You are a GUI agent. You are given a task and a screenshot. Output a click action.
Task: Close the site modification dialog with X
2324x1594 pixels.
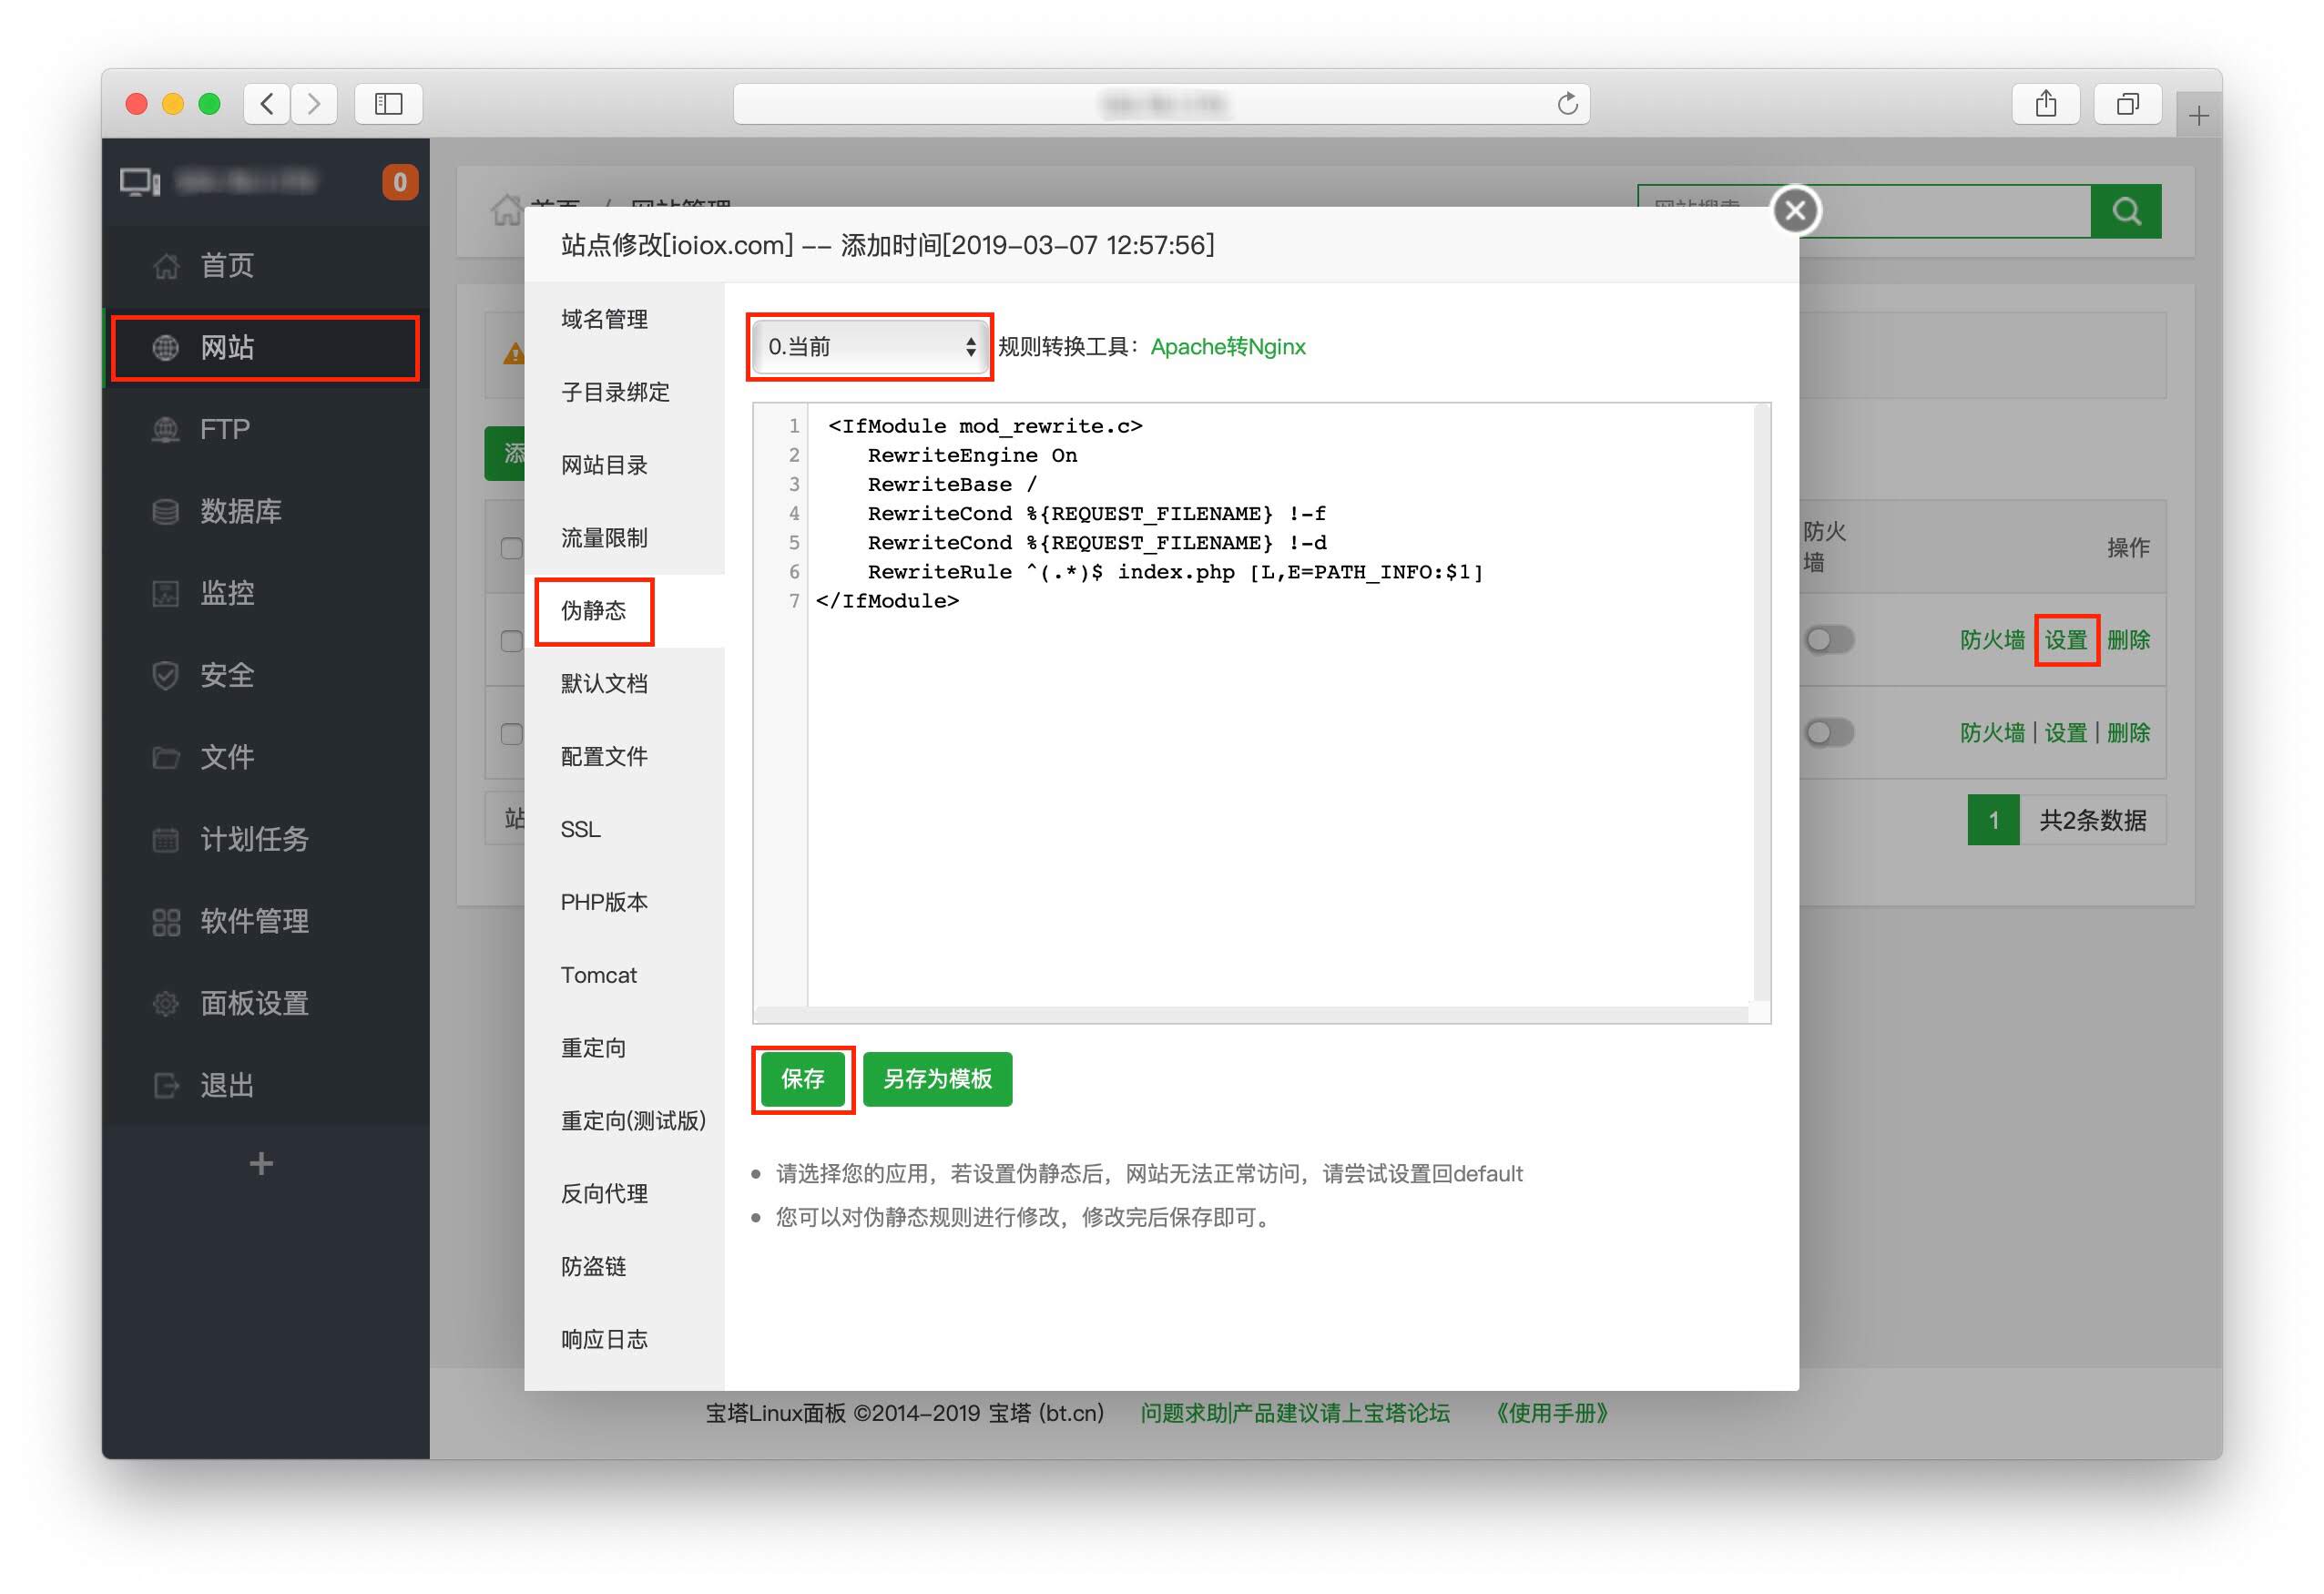pyautogui.click(x=1795, y=210)
